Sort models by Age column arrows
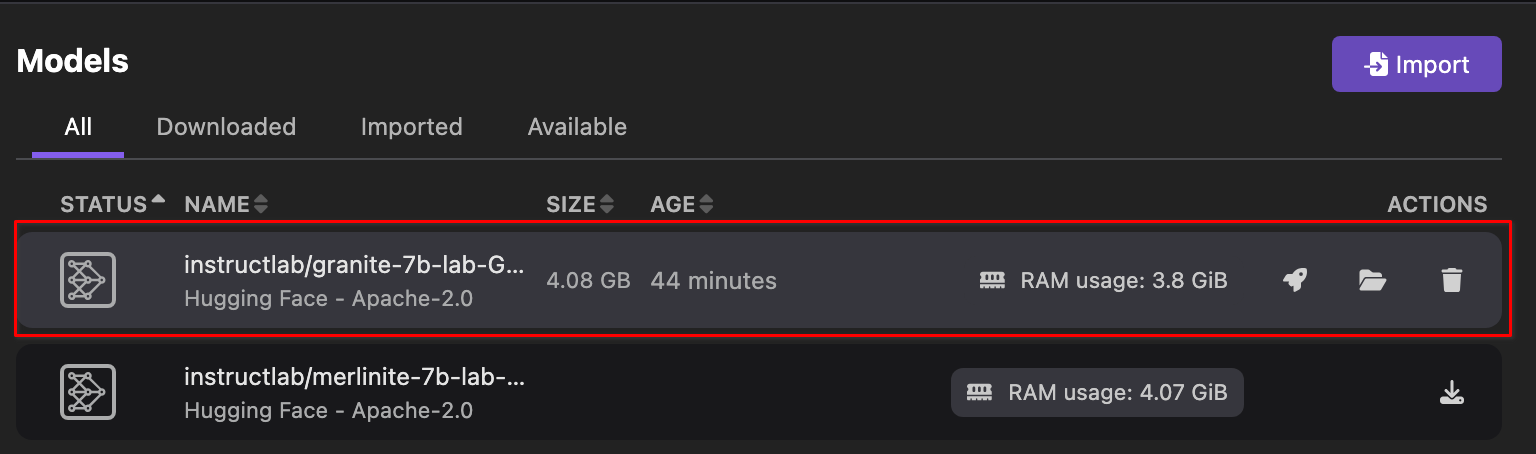This screenshot has height=454, width=1536. (706, 204)
